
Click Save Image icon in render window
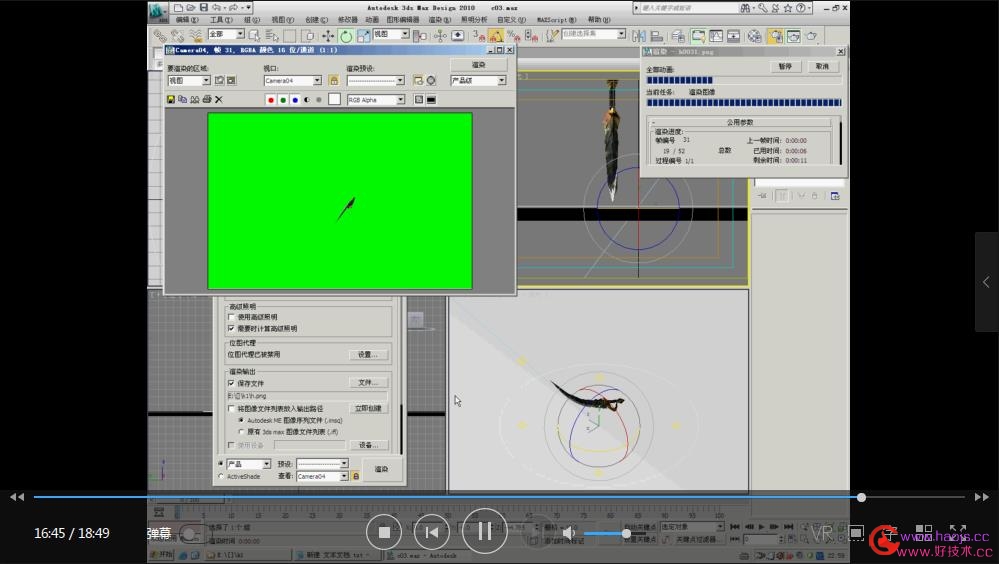click(171, 99)
